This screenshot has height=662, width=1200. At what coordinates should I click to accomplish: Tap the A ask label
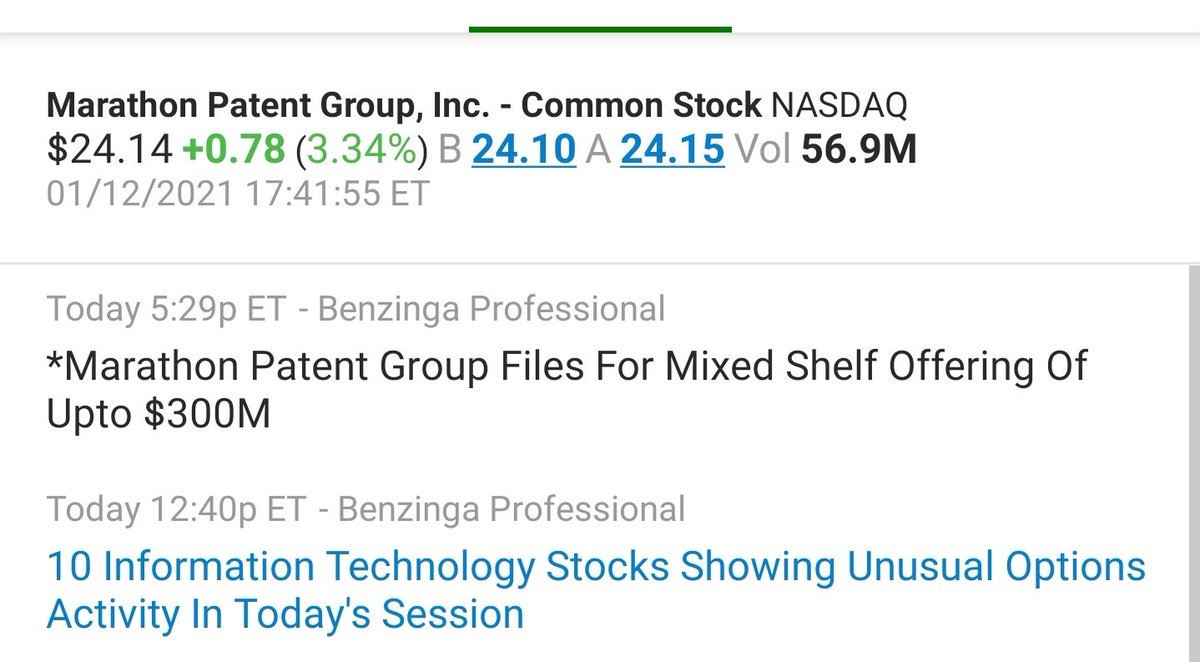(x=598, y=149)
